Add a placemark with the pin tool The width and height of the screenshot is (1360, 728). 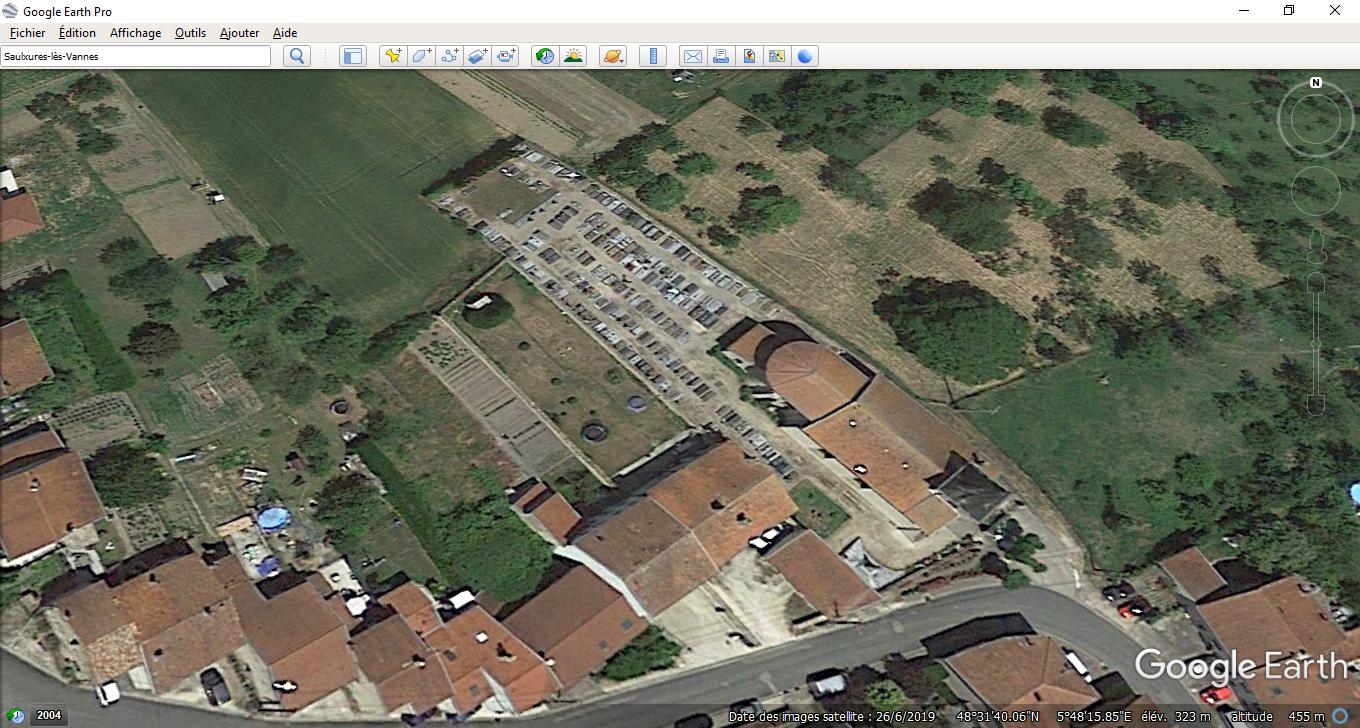393,56
